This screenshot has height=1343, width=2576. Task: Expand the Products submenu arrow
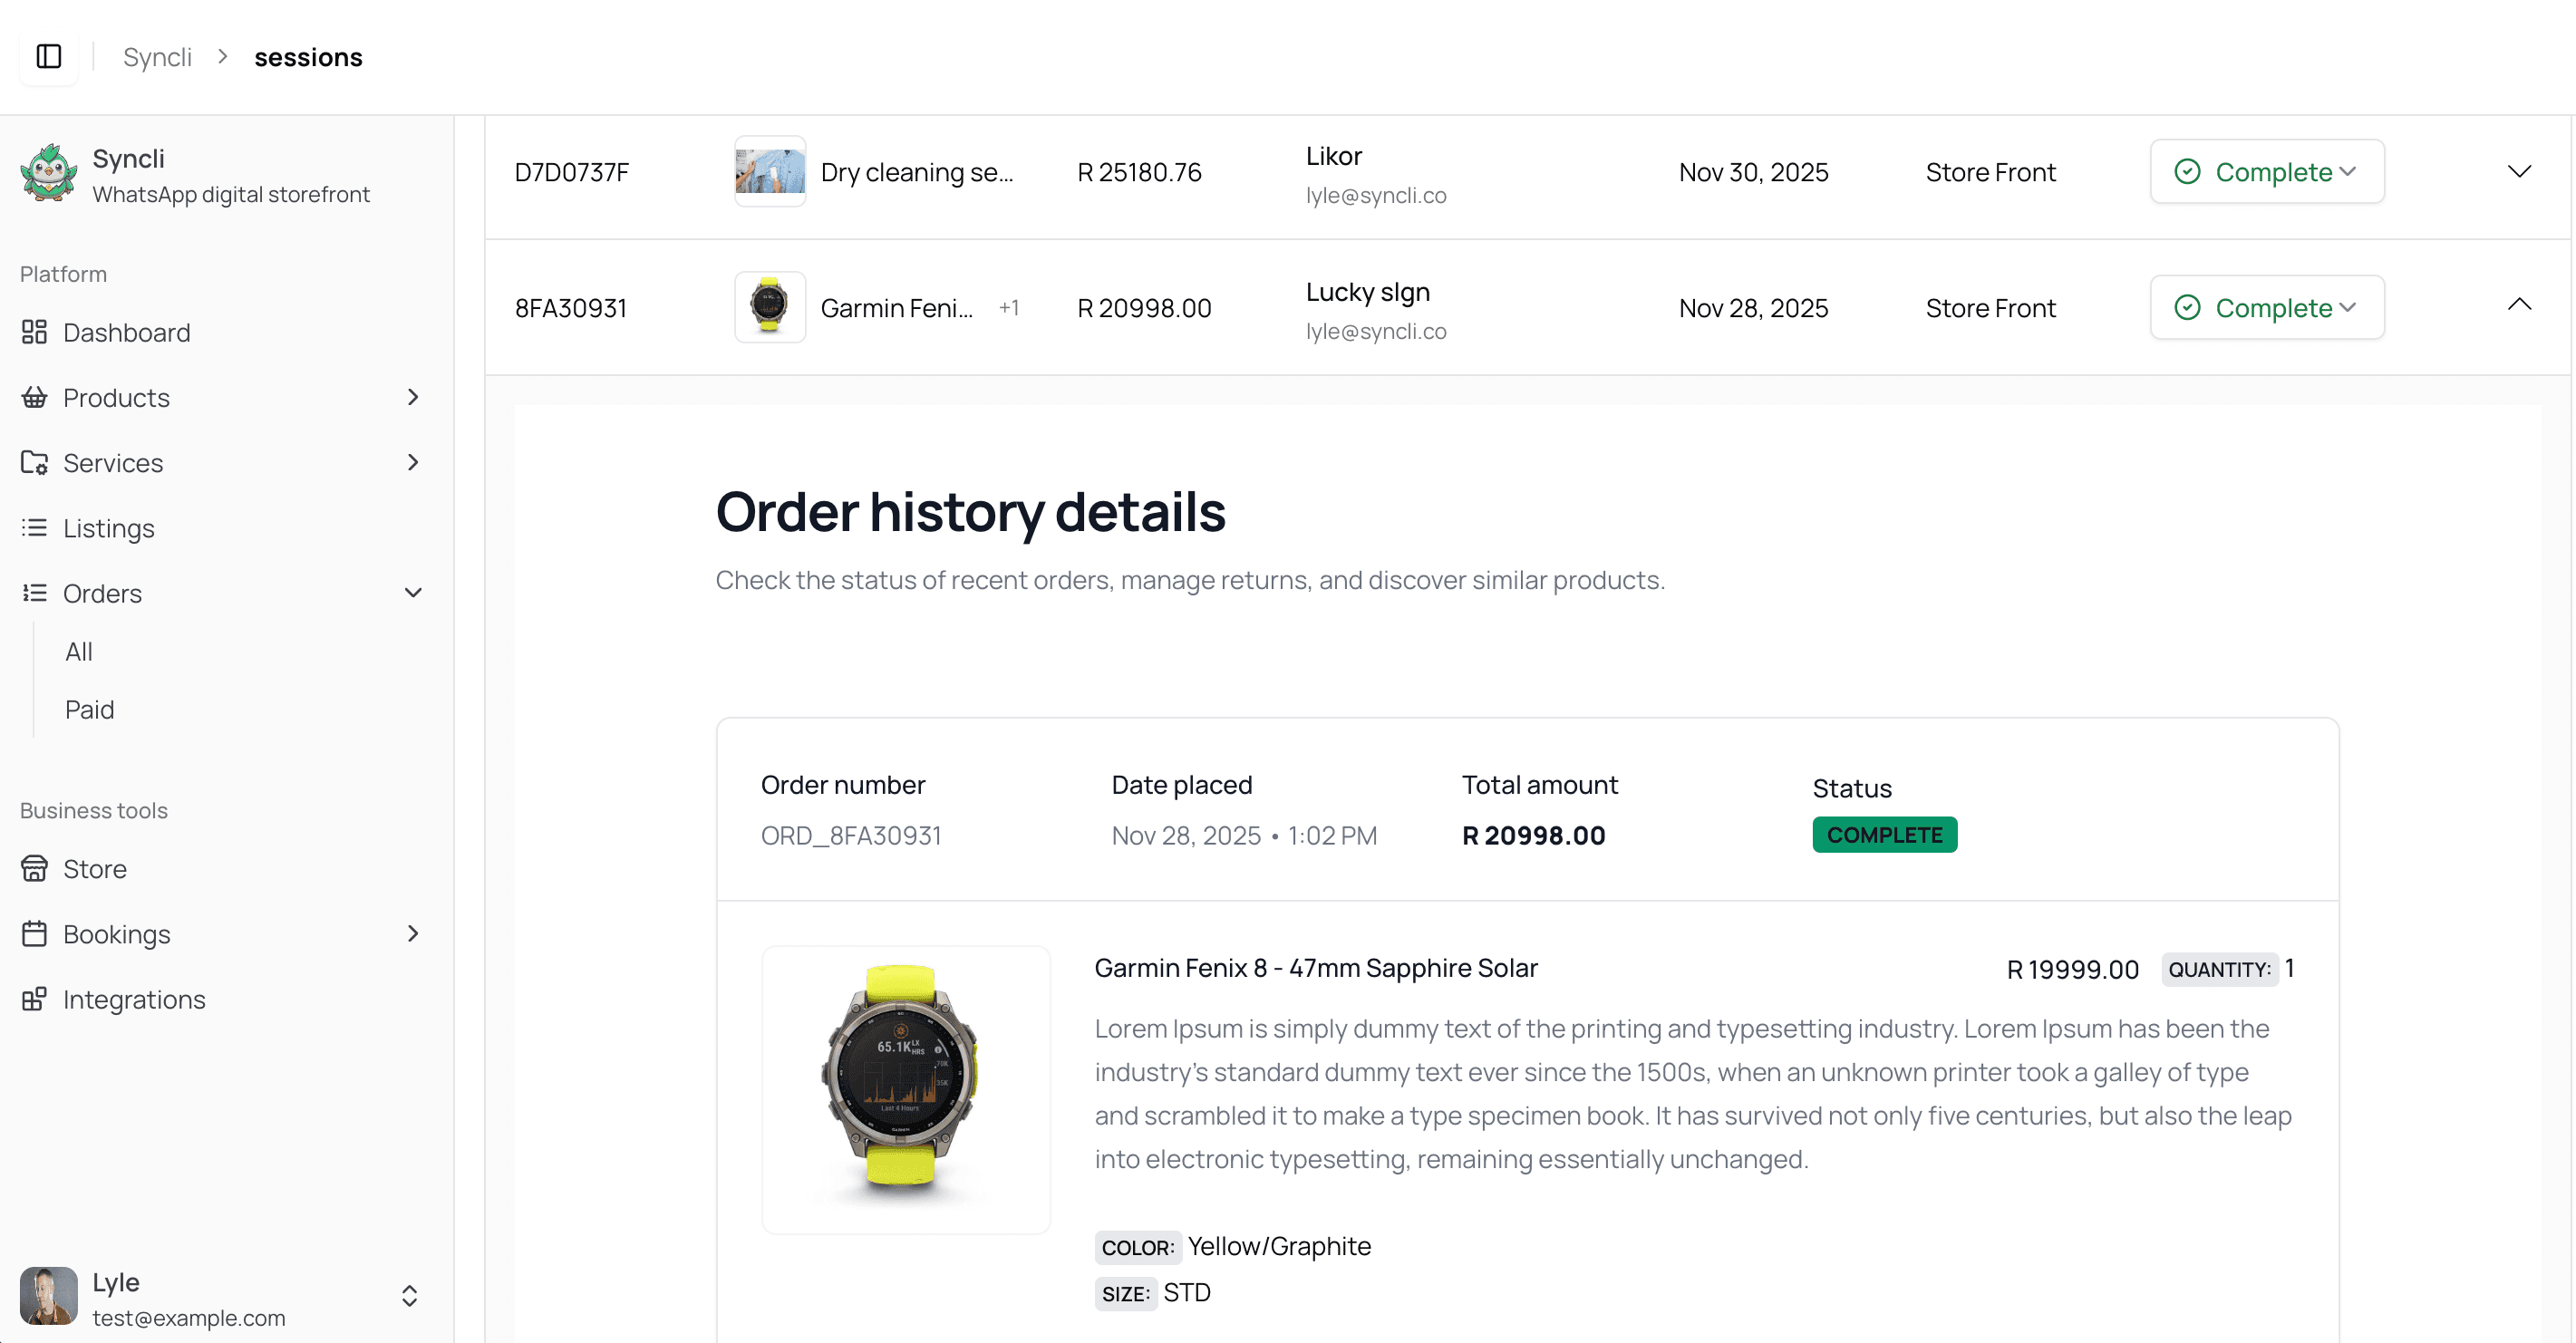click(413, 397)
